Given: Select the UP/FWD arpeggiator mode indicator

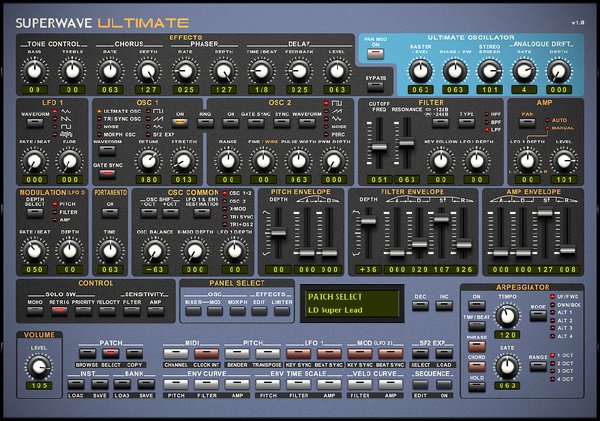Looking at the screenshot, I should click(553, 297).
